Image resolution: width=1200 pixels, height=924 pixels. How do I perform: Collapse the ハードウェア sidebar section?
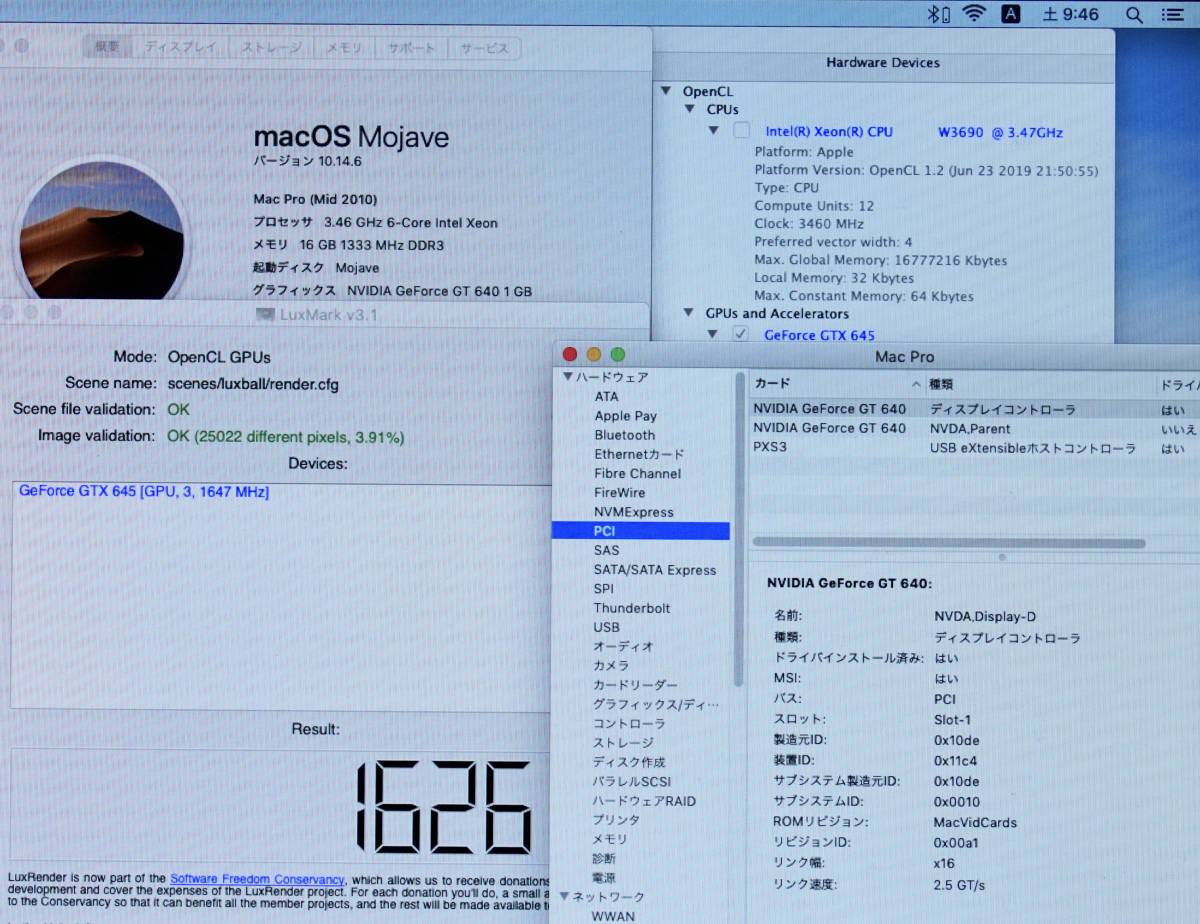pyautogui.click(x=567, y=377)
